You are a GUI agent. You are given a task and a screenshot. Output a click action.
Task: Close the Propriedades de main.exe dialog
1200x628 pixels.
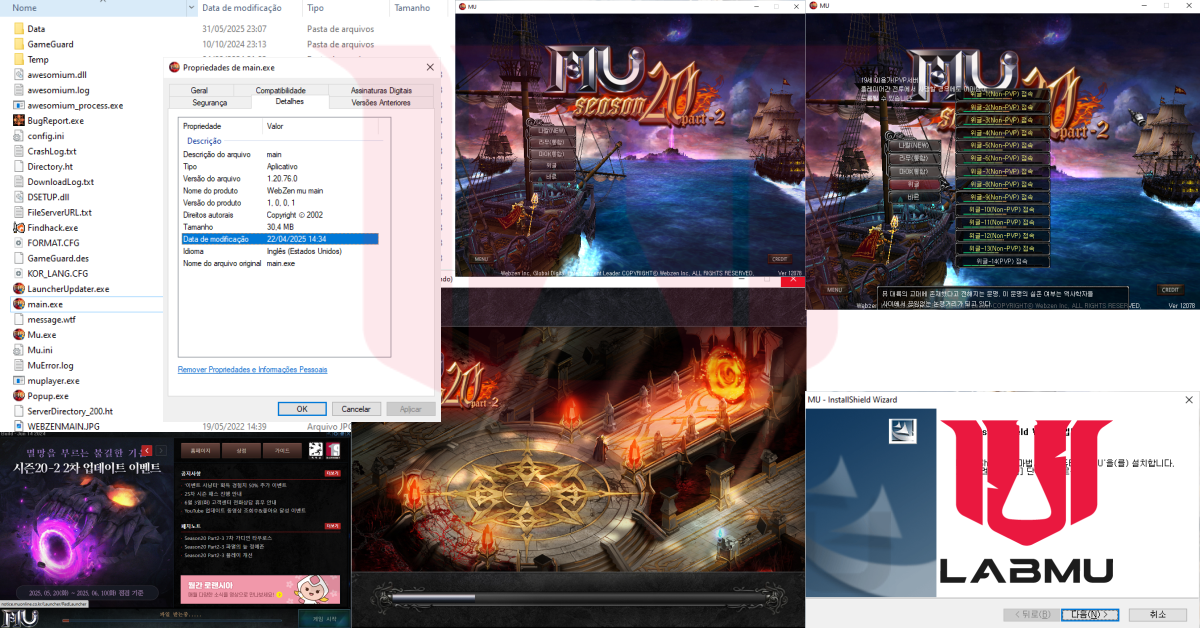pyautogui.click(x=430, y=67)
